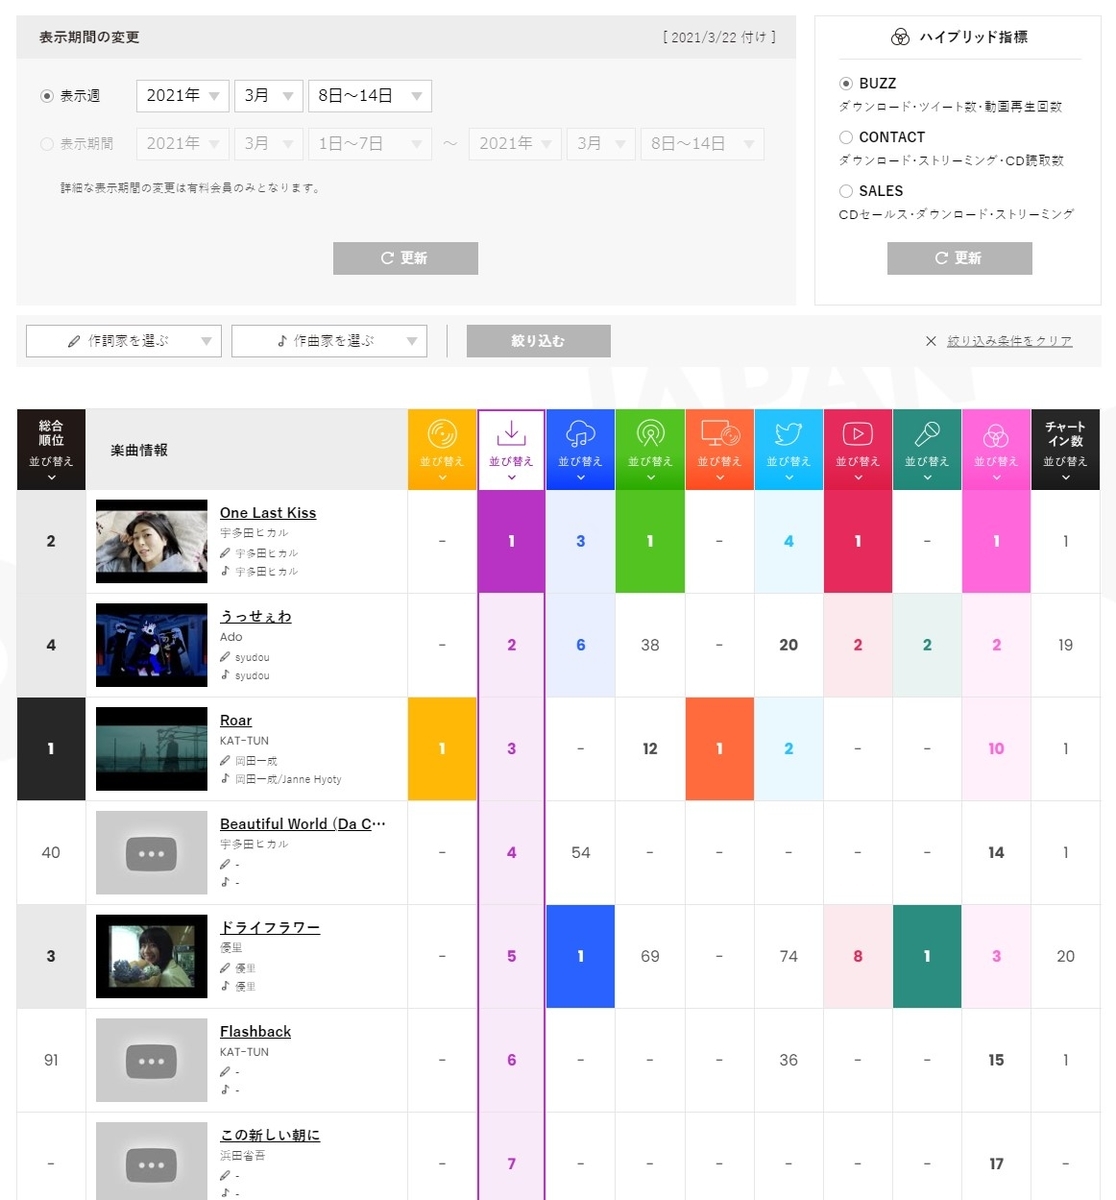Viewport: 1116px width, 1200px height.
Task: Select the 表示週 radio button
Action: click(x=46, y=96)
